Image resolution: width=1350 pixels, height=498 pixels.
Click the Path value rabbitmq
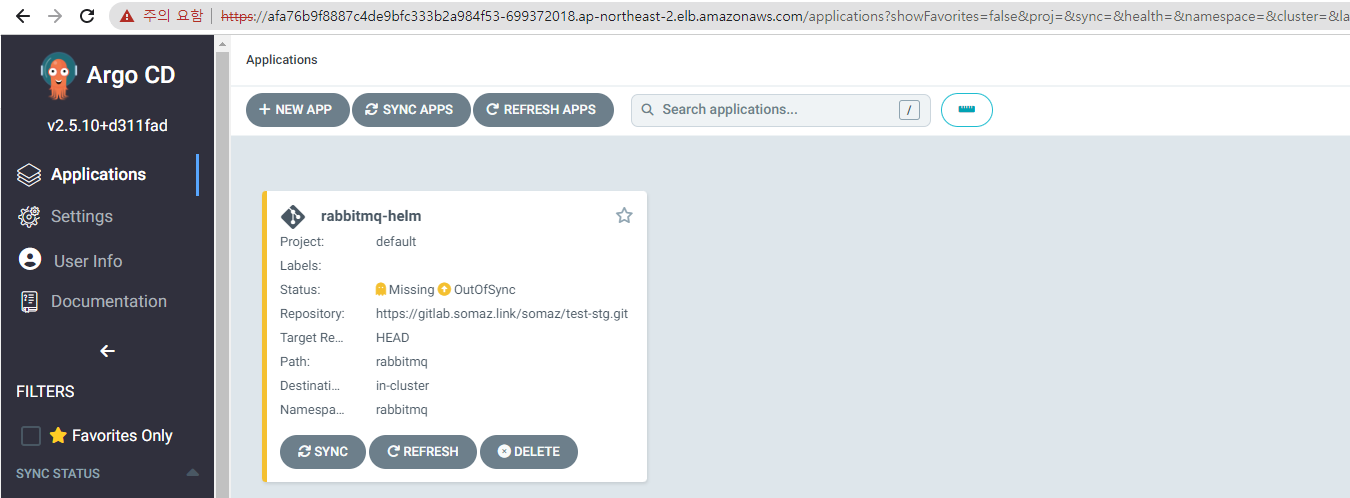tap(402, 361)
